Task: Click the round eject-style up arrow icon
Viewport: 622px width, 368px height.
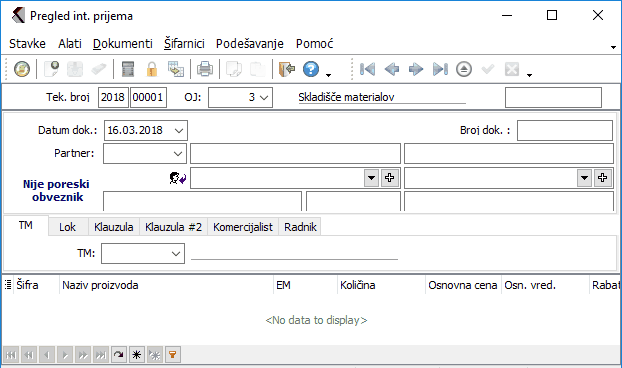Action: pos(464,69)
